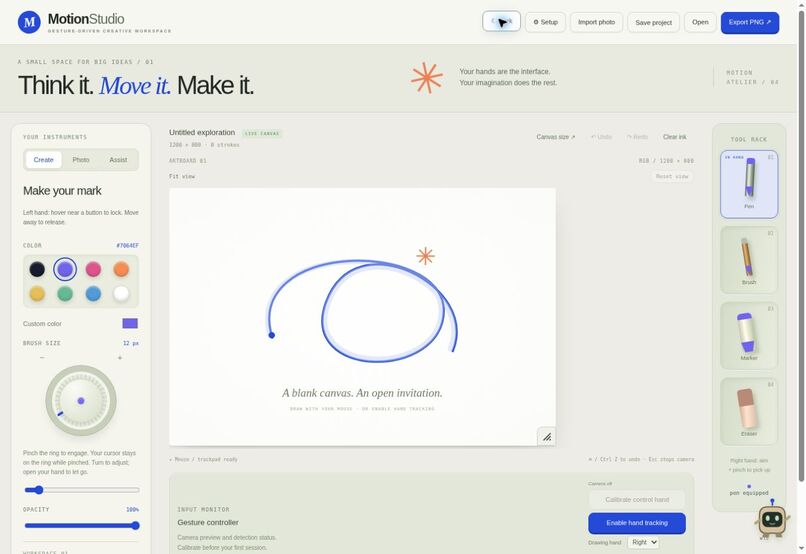Select the white color swatch
Screen dimensions: 806x554
121,293
